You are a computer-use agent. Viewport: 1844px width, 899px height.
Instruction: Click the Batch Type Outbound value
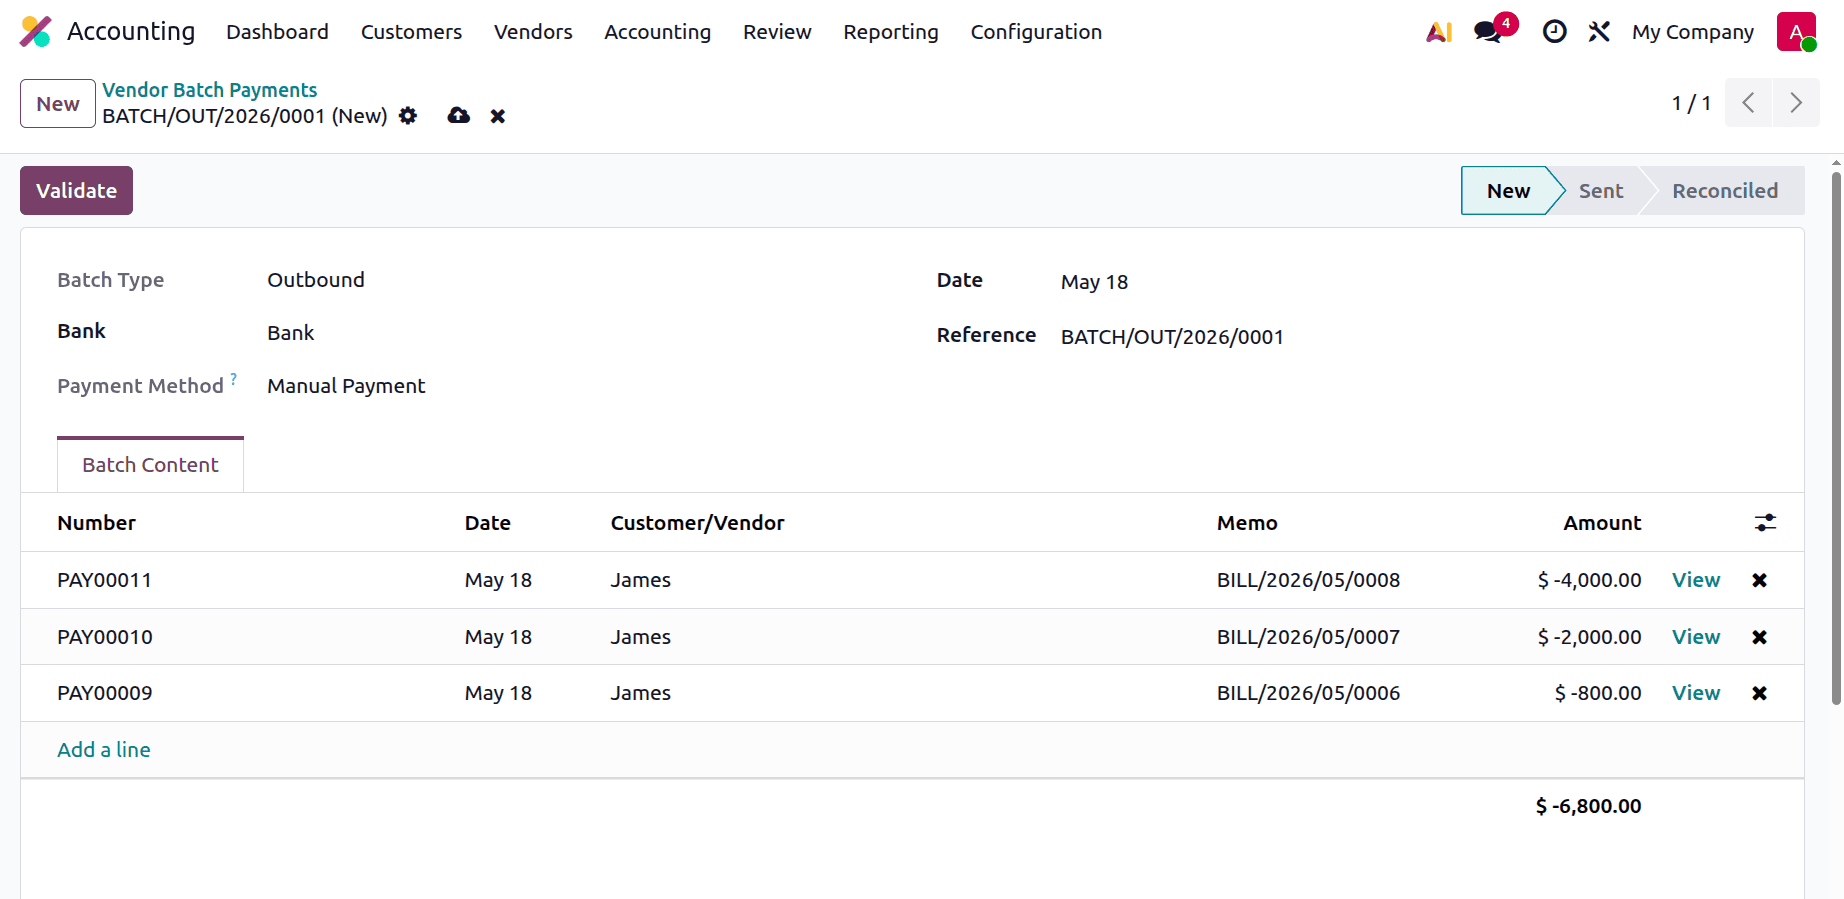[x=316, y=280]
